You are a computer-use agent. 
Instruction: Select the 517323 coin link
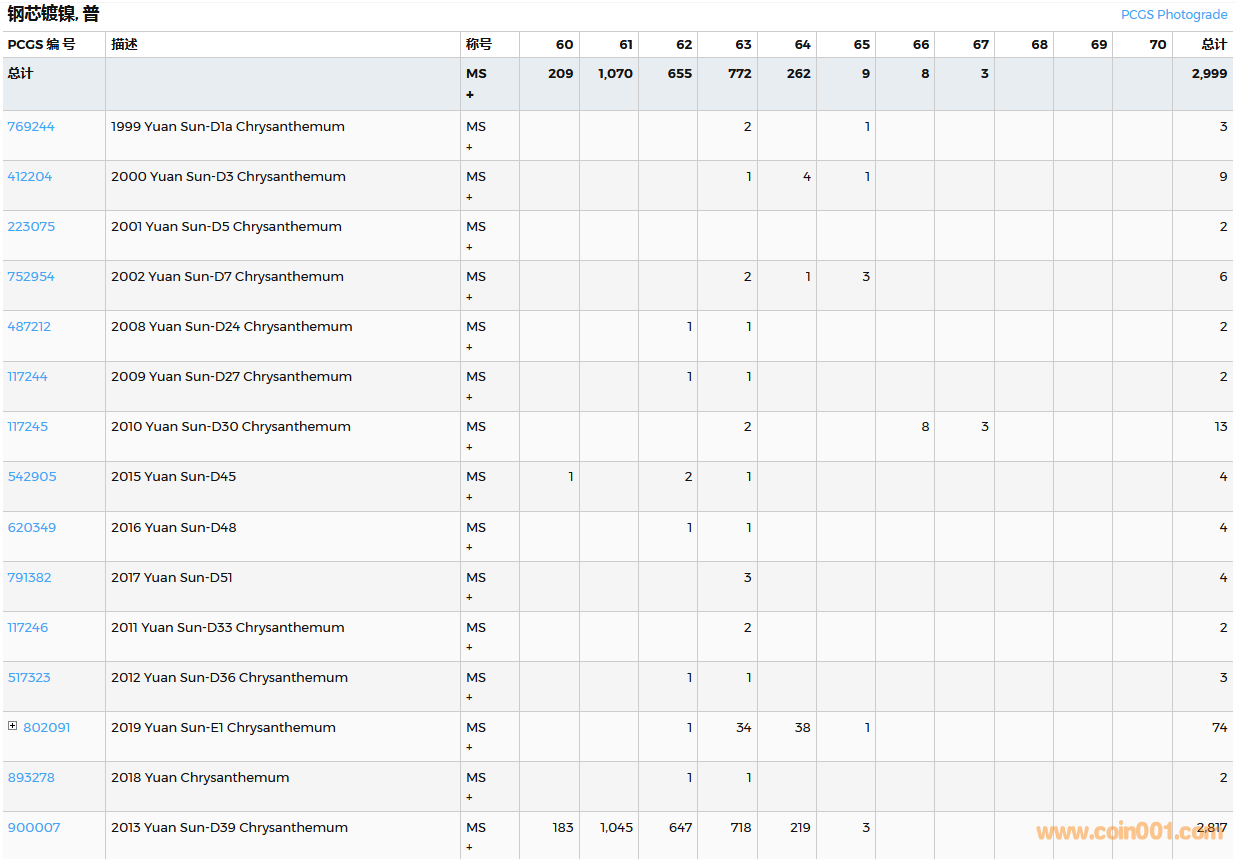(x=29, y=677)
